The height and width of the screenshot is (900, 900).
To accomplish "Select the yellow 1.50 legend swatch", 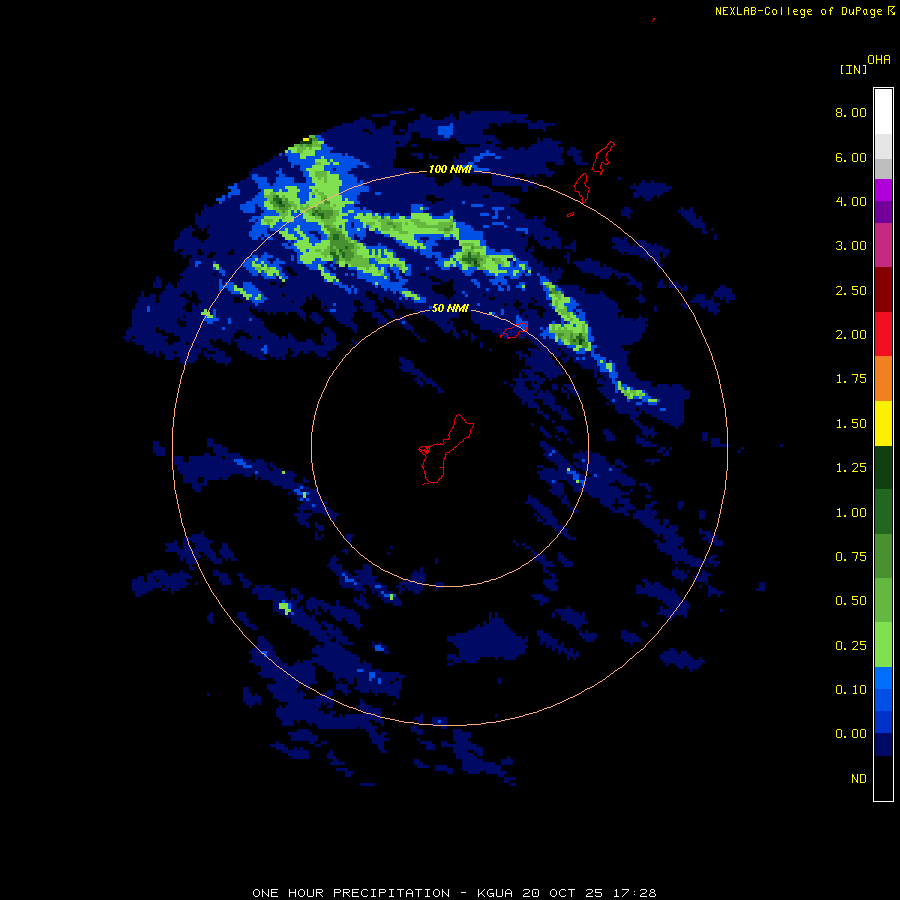I will (x=883, y=424).
